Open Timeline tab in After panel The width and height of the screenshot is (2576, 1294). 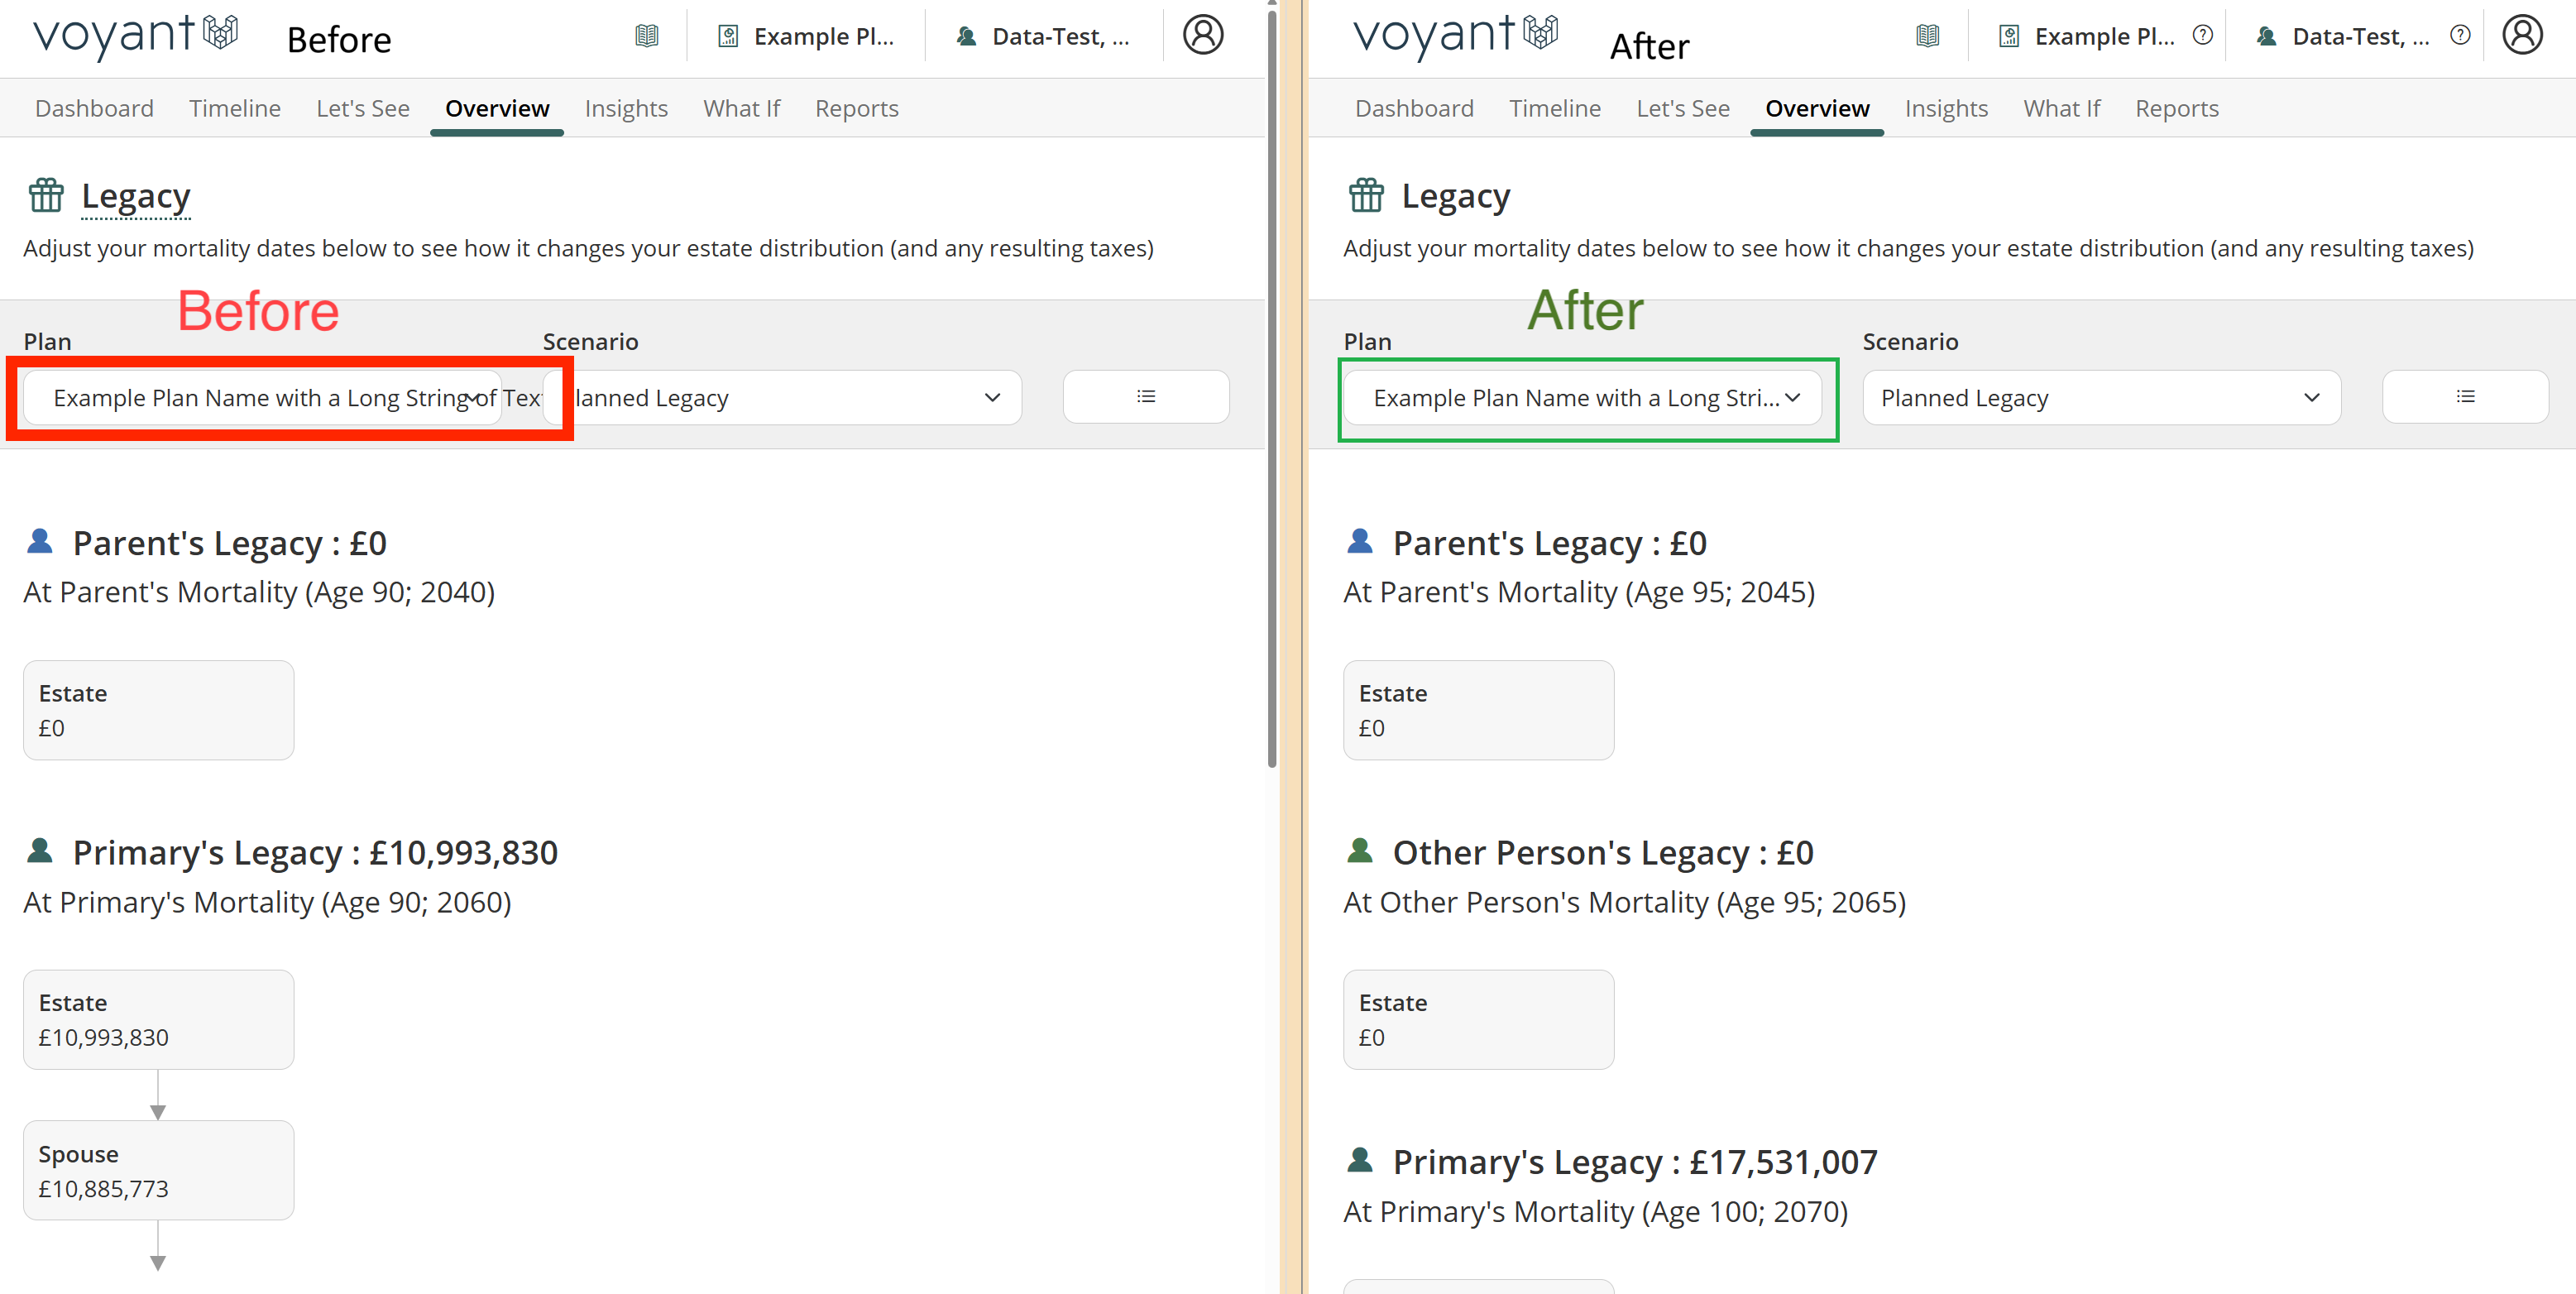[1554, 108]
